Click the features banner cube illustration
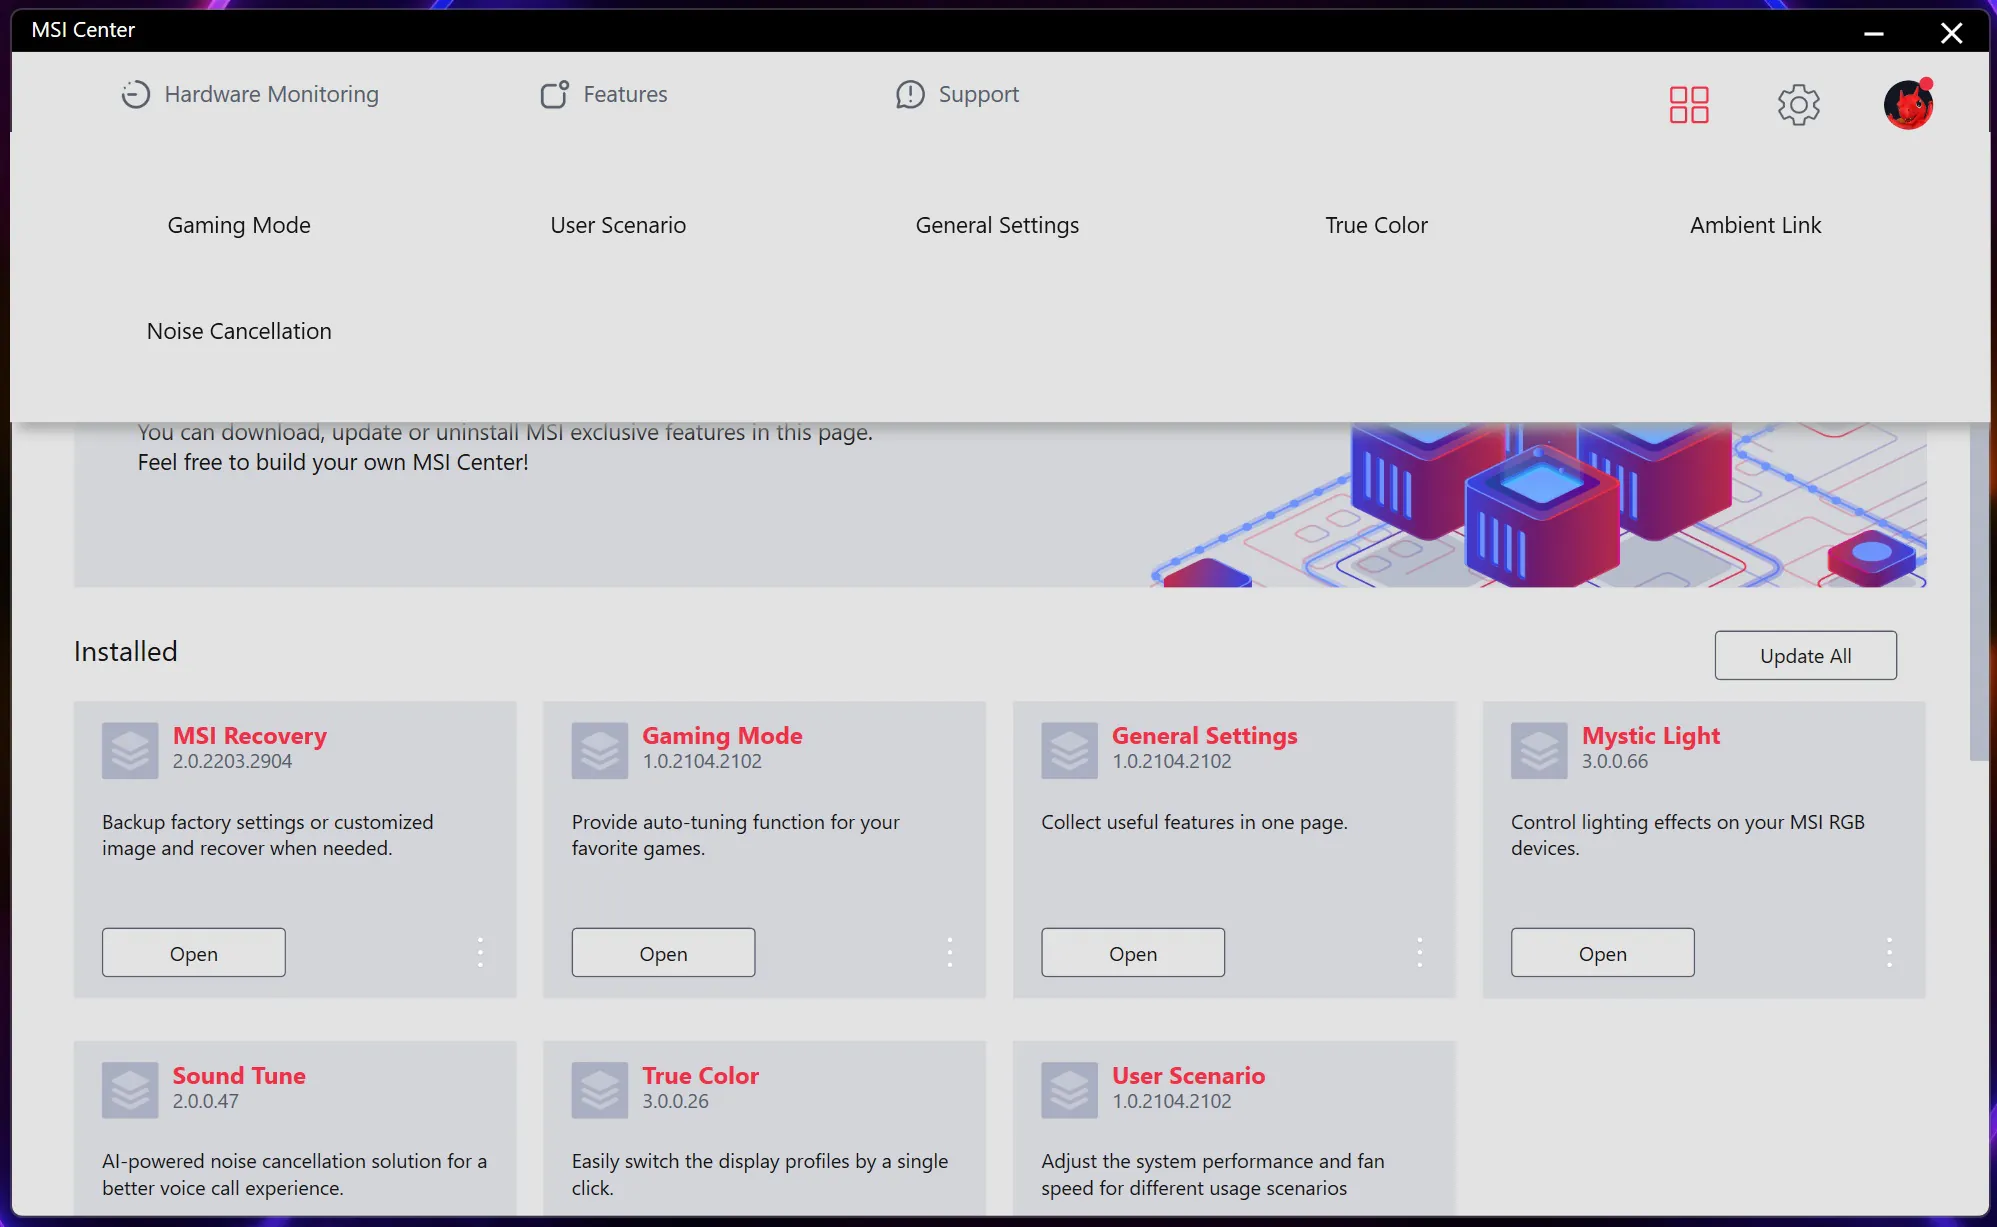 (1540, 505)
